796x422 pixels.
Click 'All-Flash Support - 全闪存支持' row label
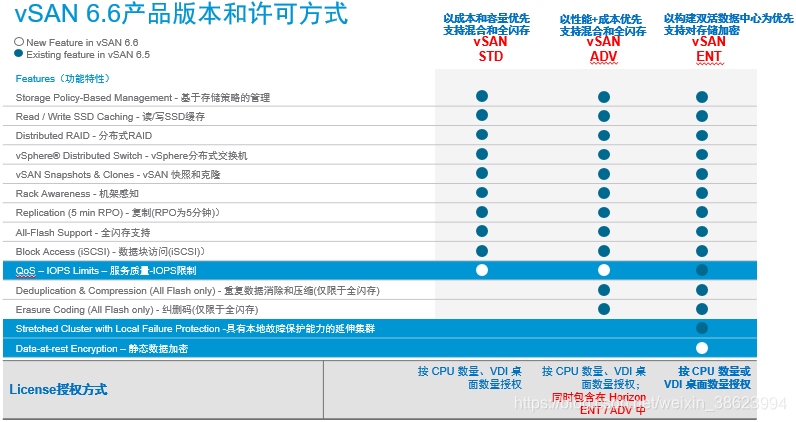[83, 233]
